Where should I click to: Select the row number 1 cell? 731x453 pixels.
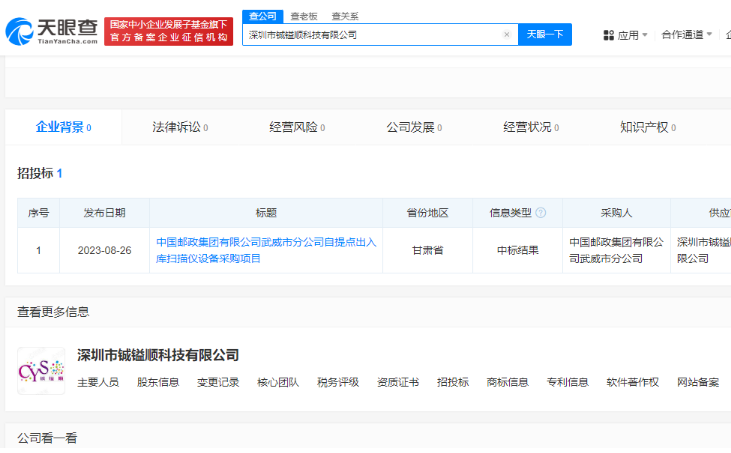pos(38,250)
